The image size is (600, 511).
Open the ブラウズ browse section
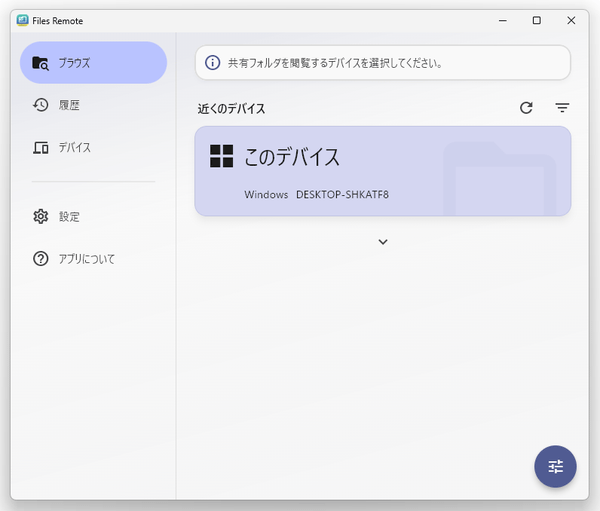click(93, 63)
